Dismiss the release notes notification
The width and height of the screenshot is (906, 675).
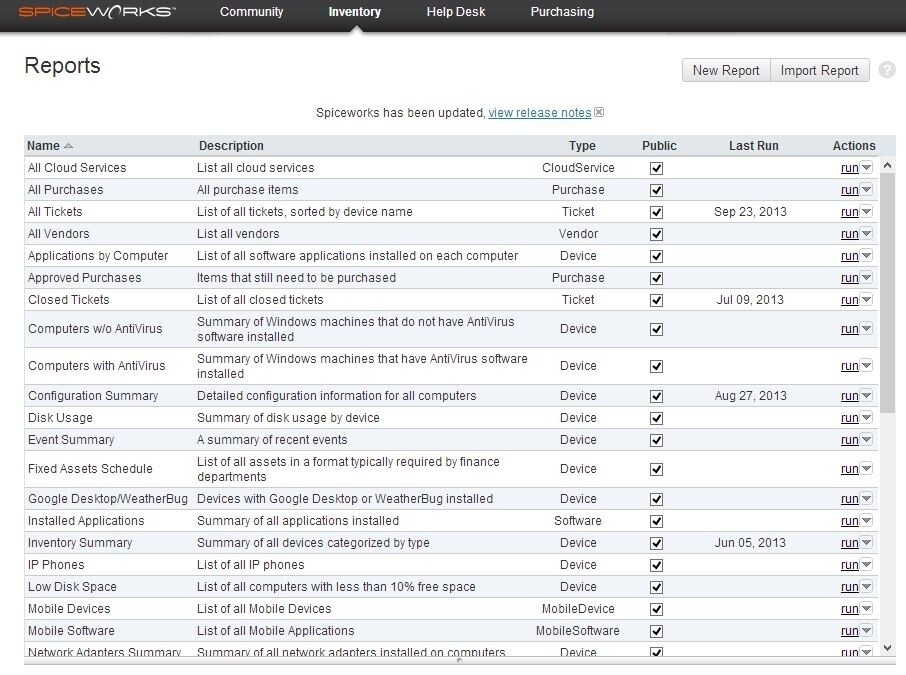tap(599, 112)
